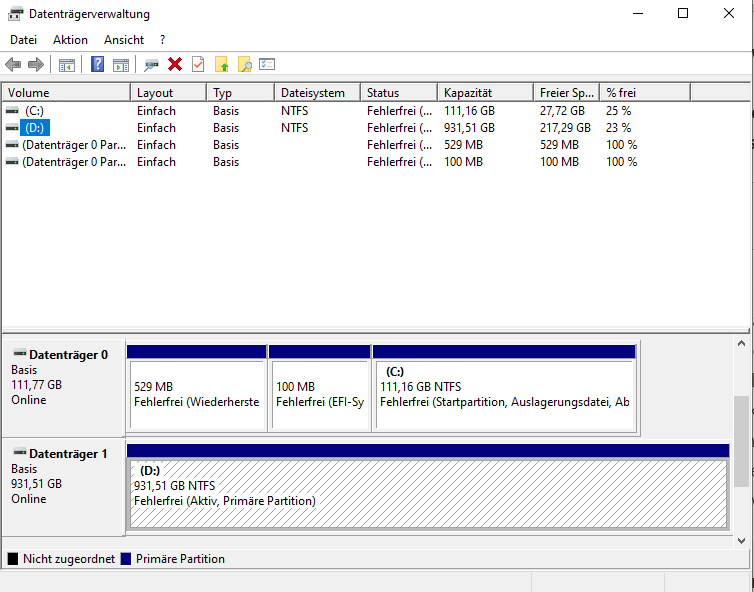Click the Nicht zugeordnet legend label
The width and height of the screenshot is (754, 592).
69,559
